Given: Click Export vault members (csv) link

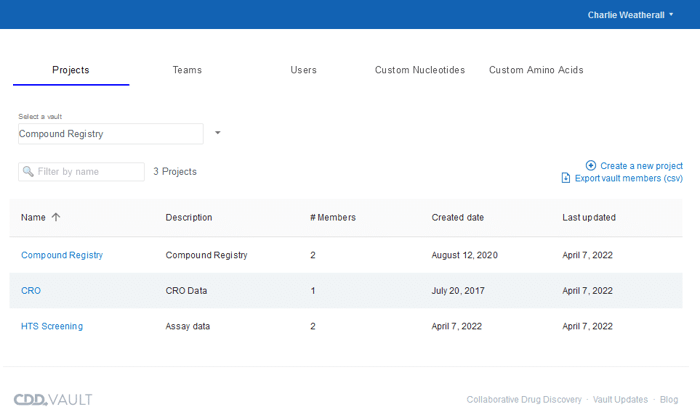Looking at the screenshot, I should [x=629, y=178].
